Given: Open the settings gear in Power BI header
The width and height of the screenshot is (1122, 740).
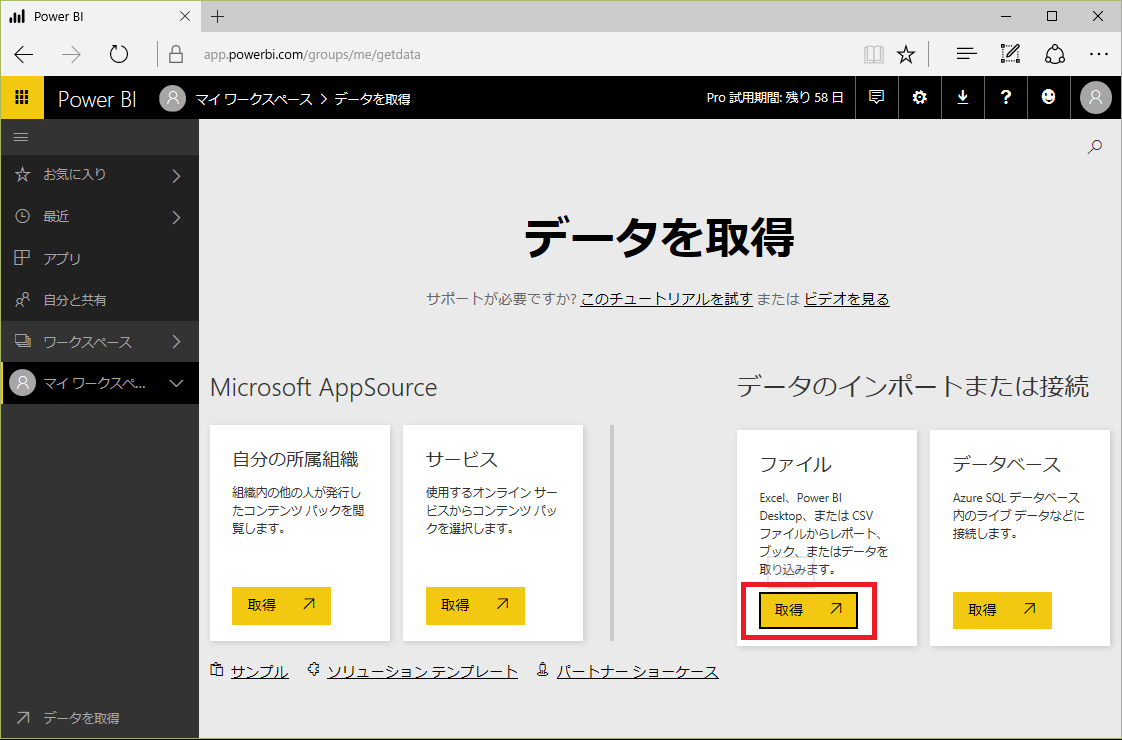Looking at the screenshot, I should click(x=919, y=97).
